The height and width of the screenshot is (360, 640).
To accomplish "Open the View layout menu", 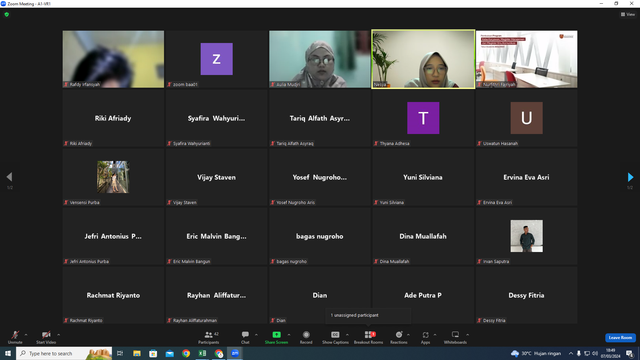I will coord(628,14).
